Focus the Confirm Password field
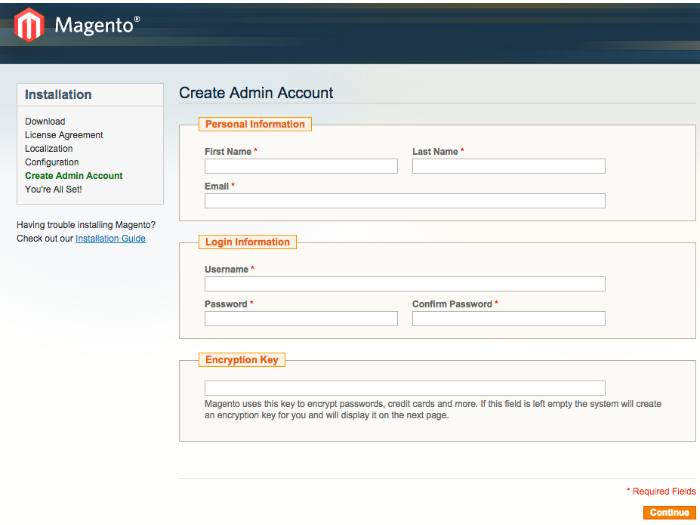700x525 pixels. [x=508, y=319]
